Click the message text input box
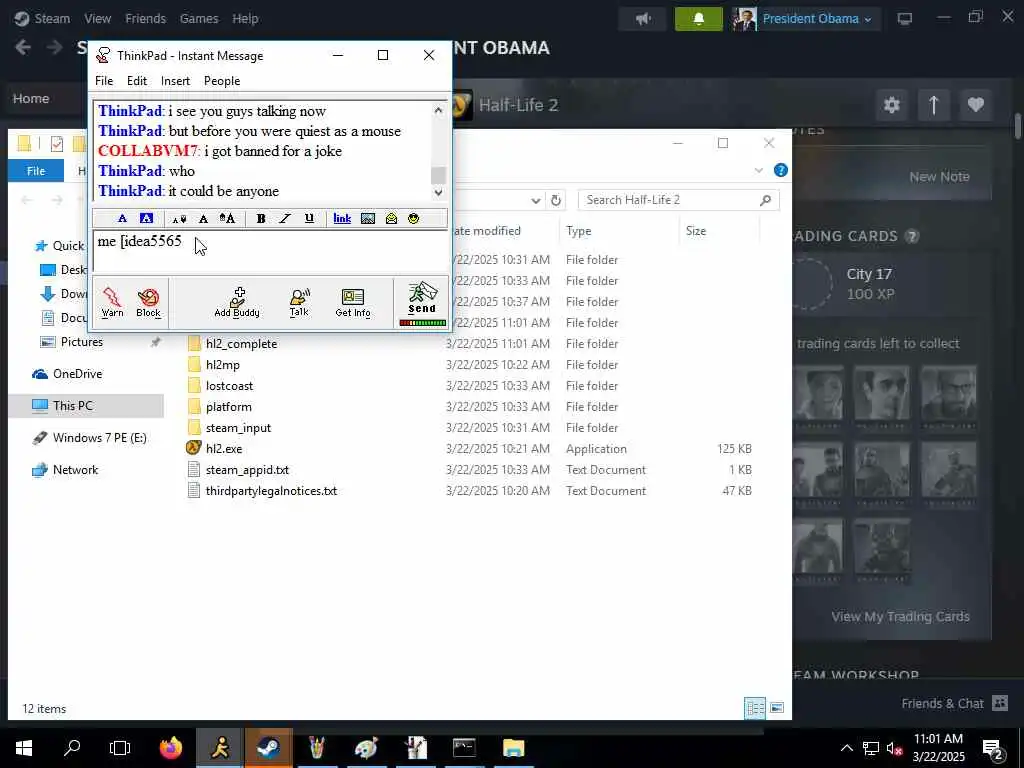The image size is (1024, 768). (270, 251)
